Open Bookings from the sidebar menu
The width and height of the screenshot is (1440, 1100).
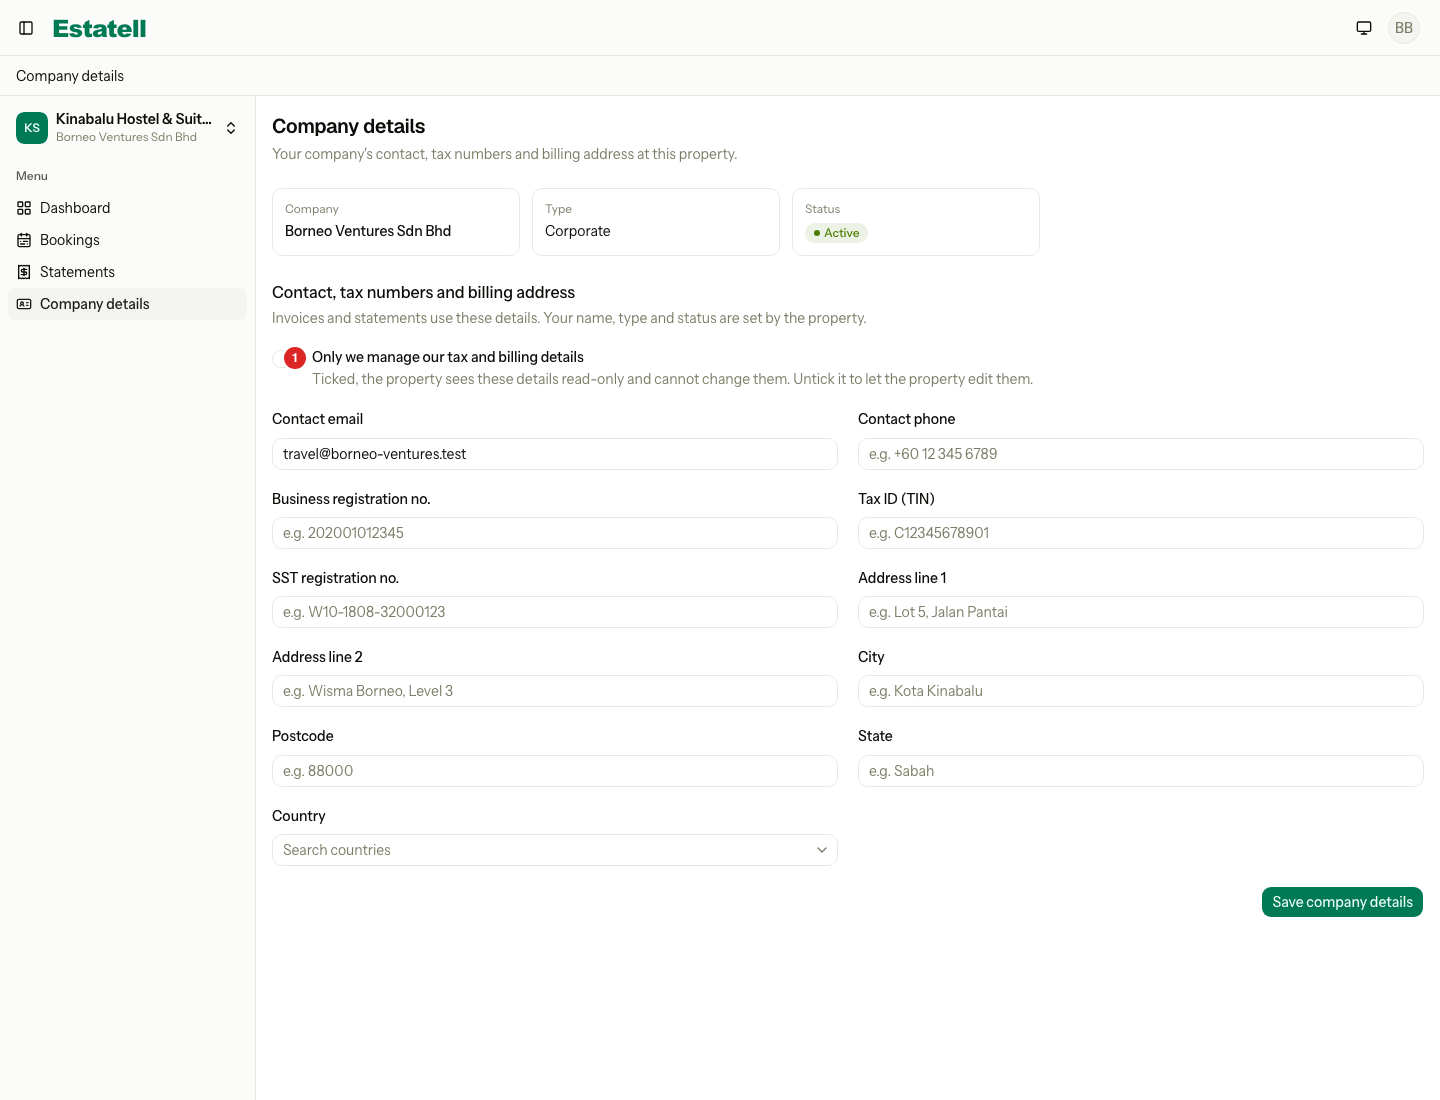[127, 240]
